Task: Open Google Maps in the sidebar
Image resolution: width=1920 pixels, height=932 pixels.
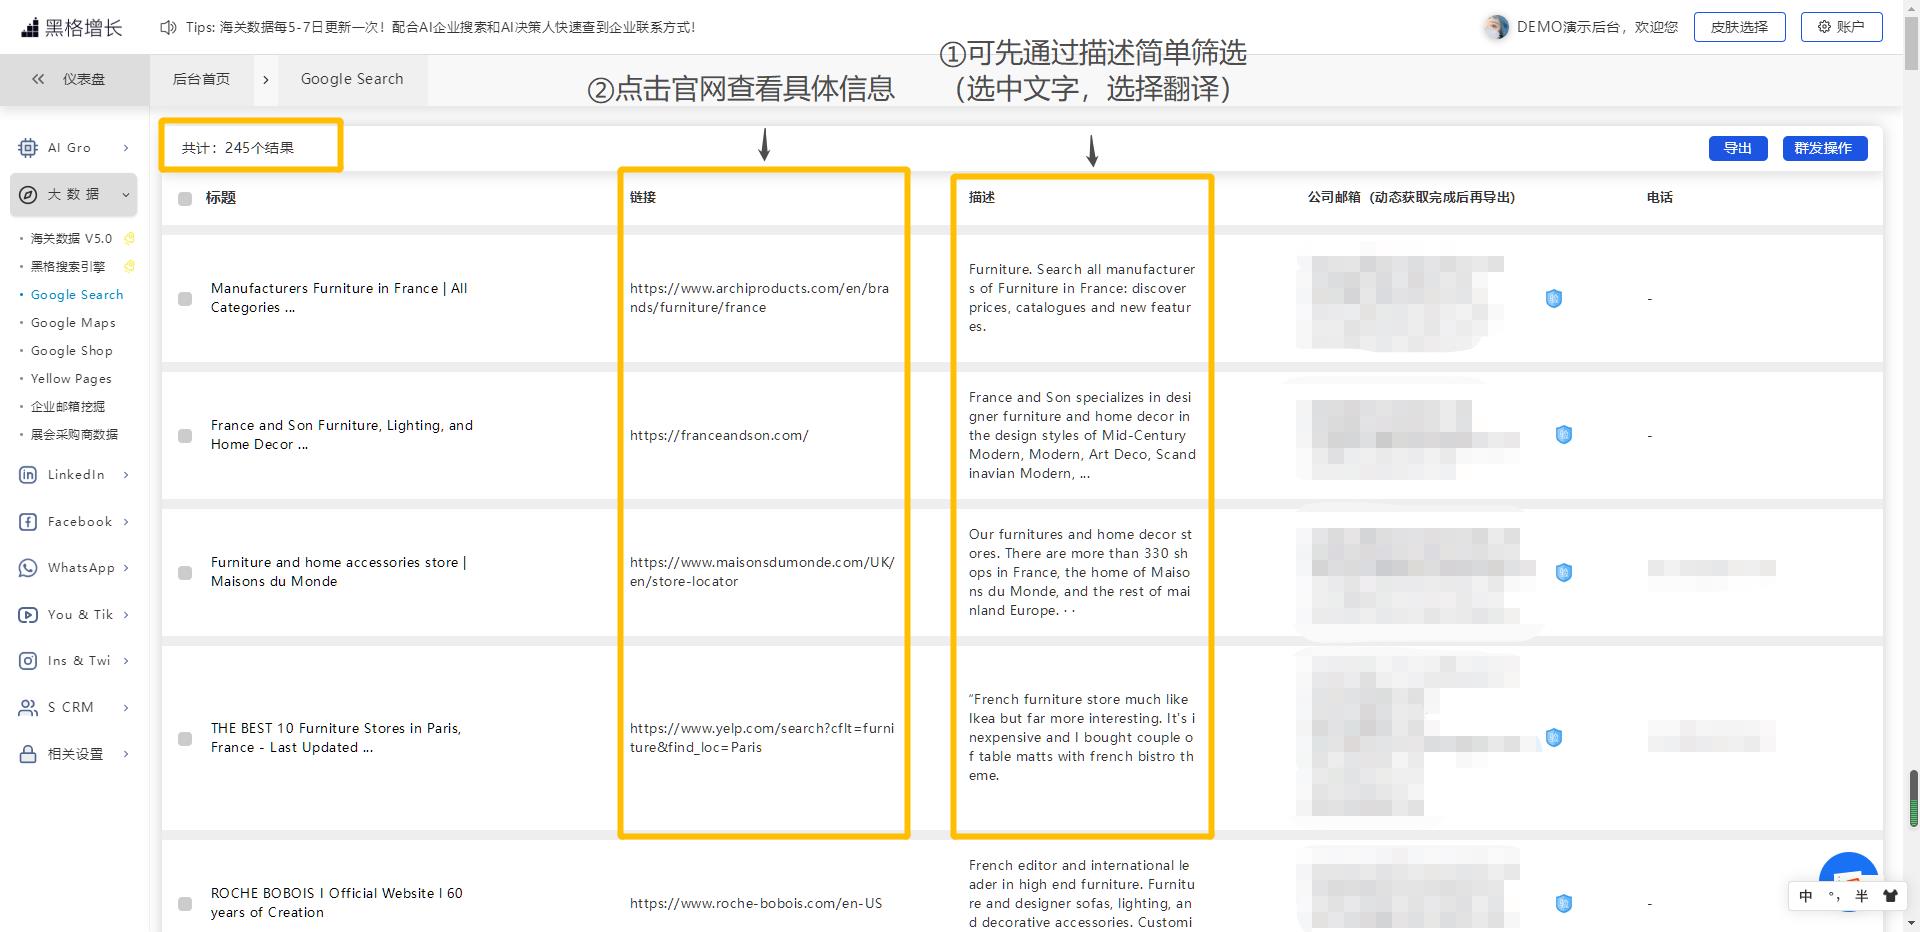Action: pos(73,323)
